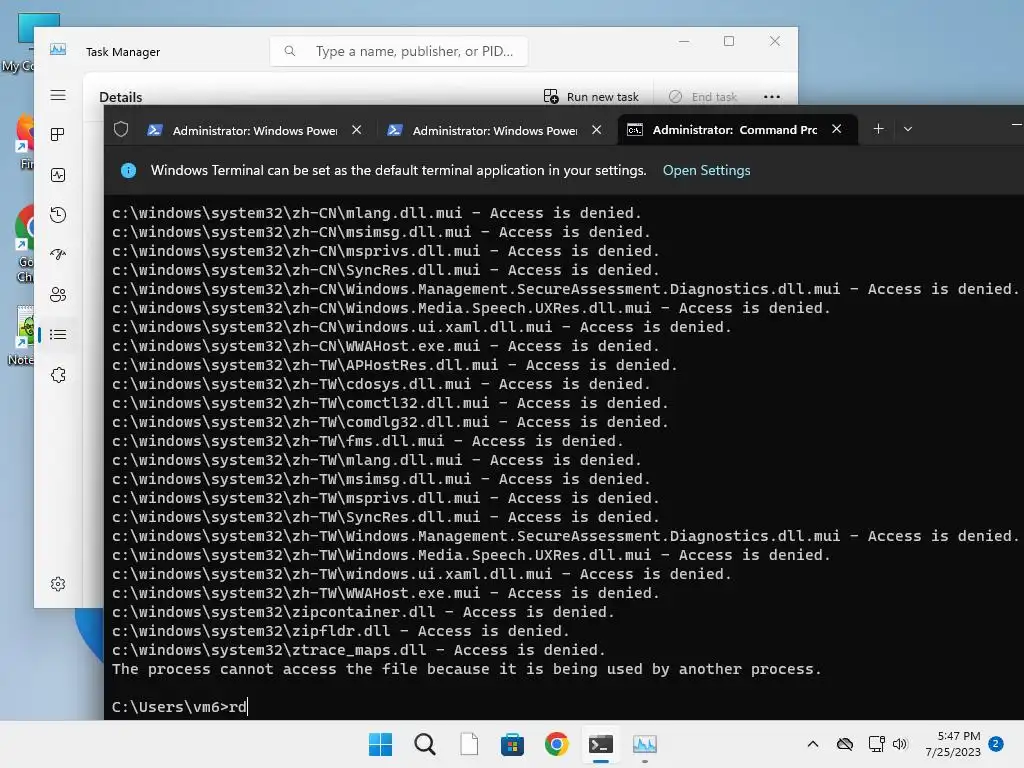Click Run new task in Task Manager
This screenshot has height=768, width=1024.
(x=591, y=97)
